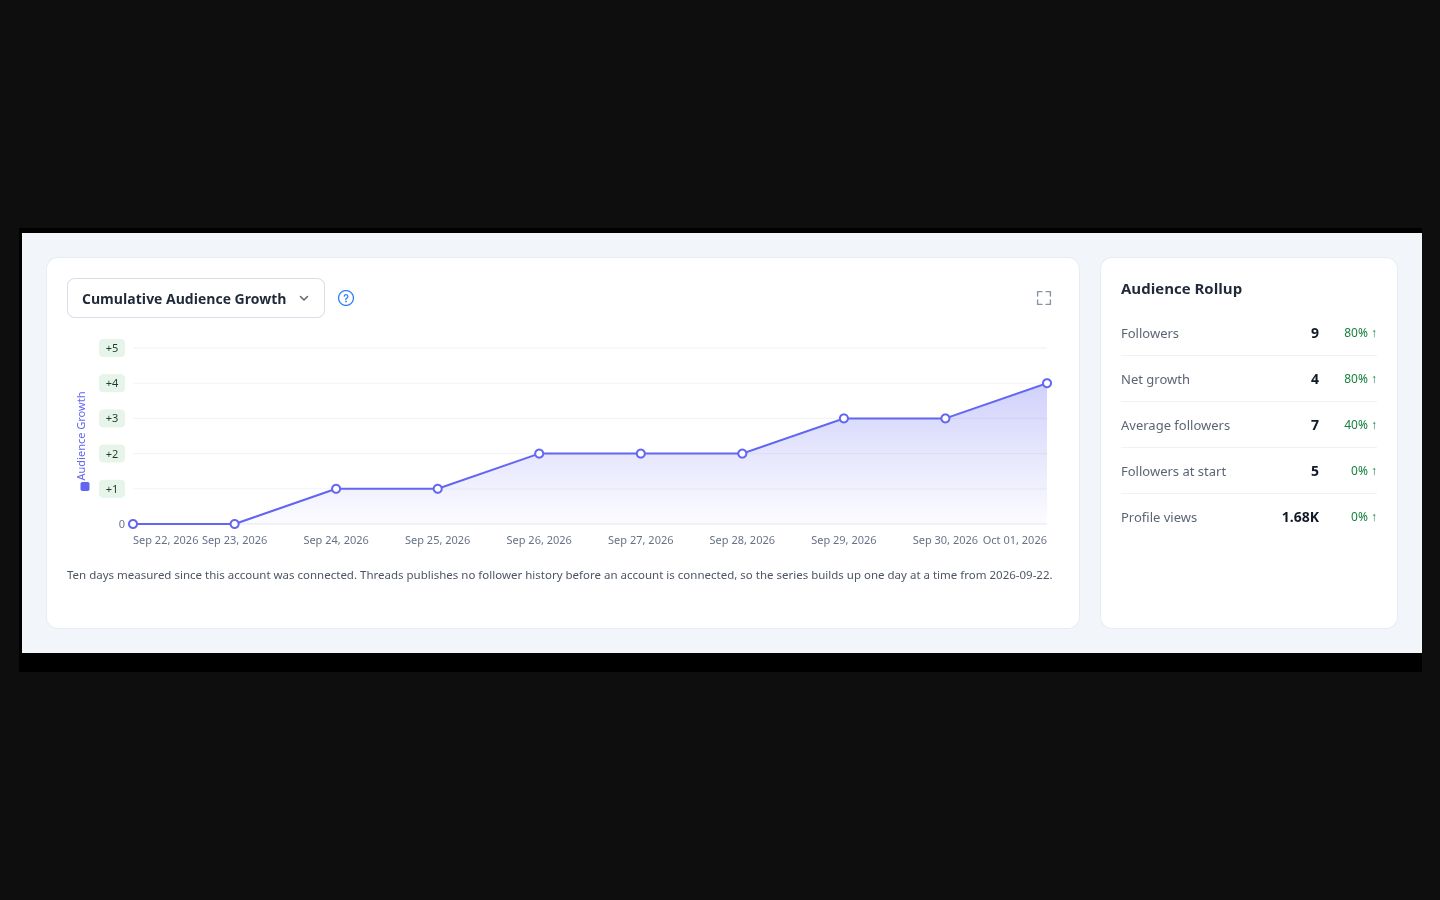Click the Sep 28, 2026 data point
1440x900 pixels.
tap(742, 454)
